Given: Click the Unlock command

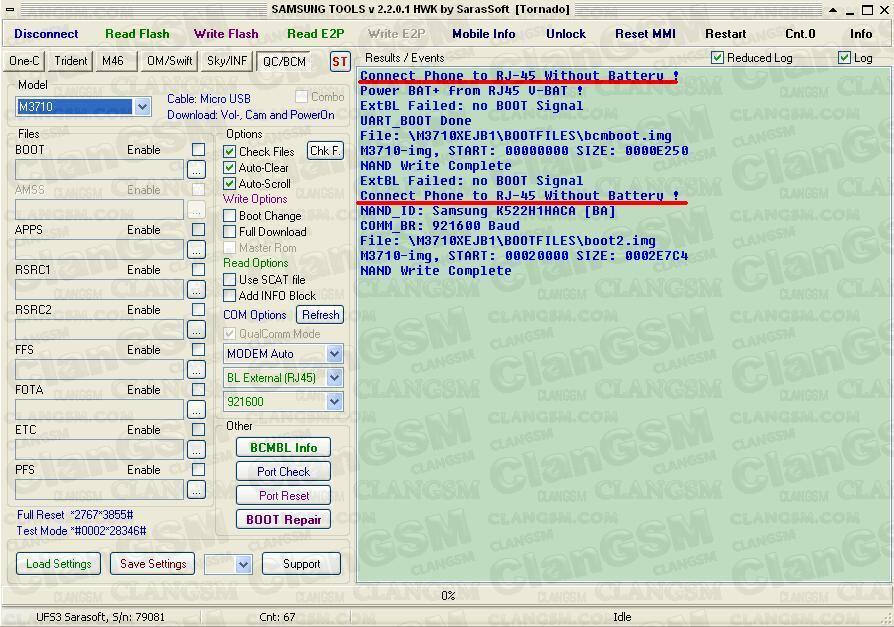Looking at the screenshot, I should [566, 34].
